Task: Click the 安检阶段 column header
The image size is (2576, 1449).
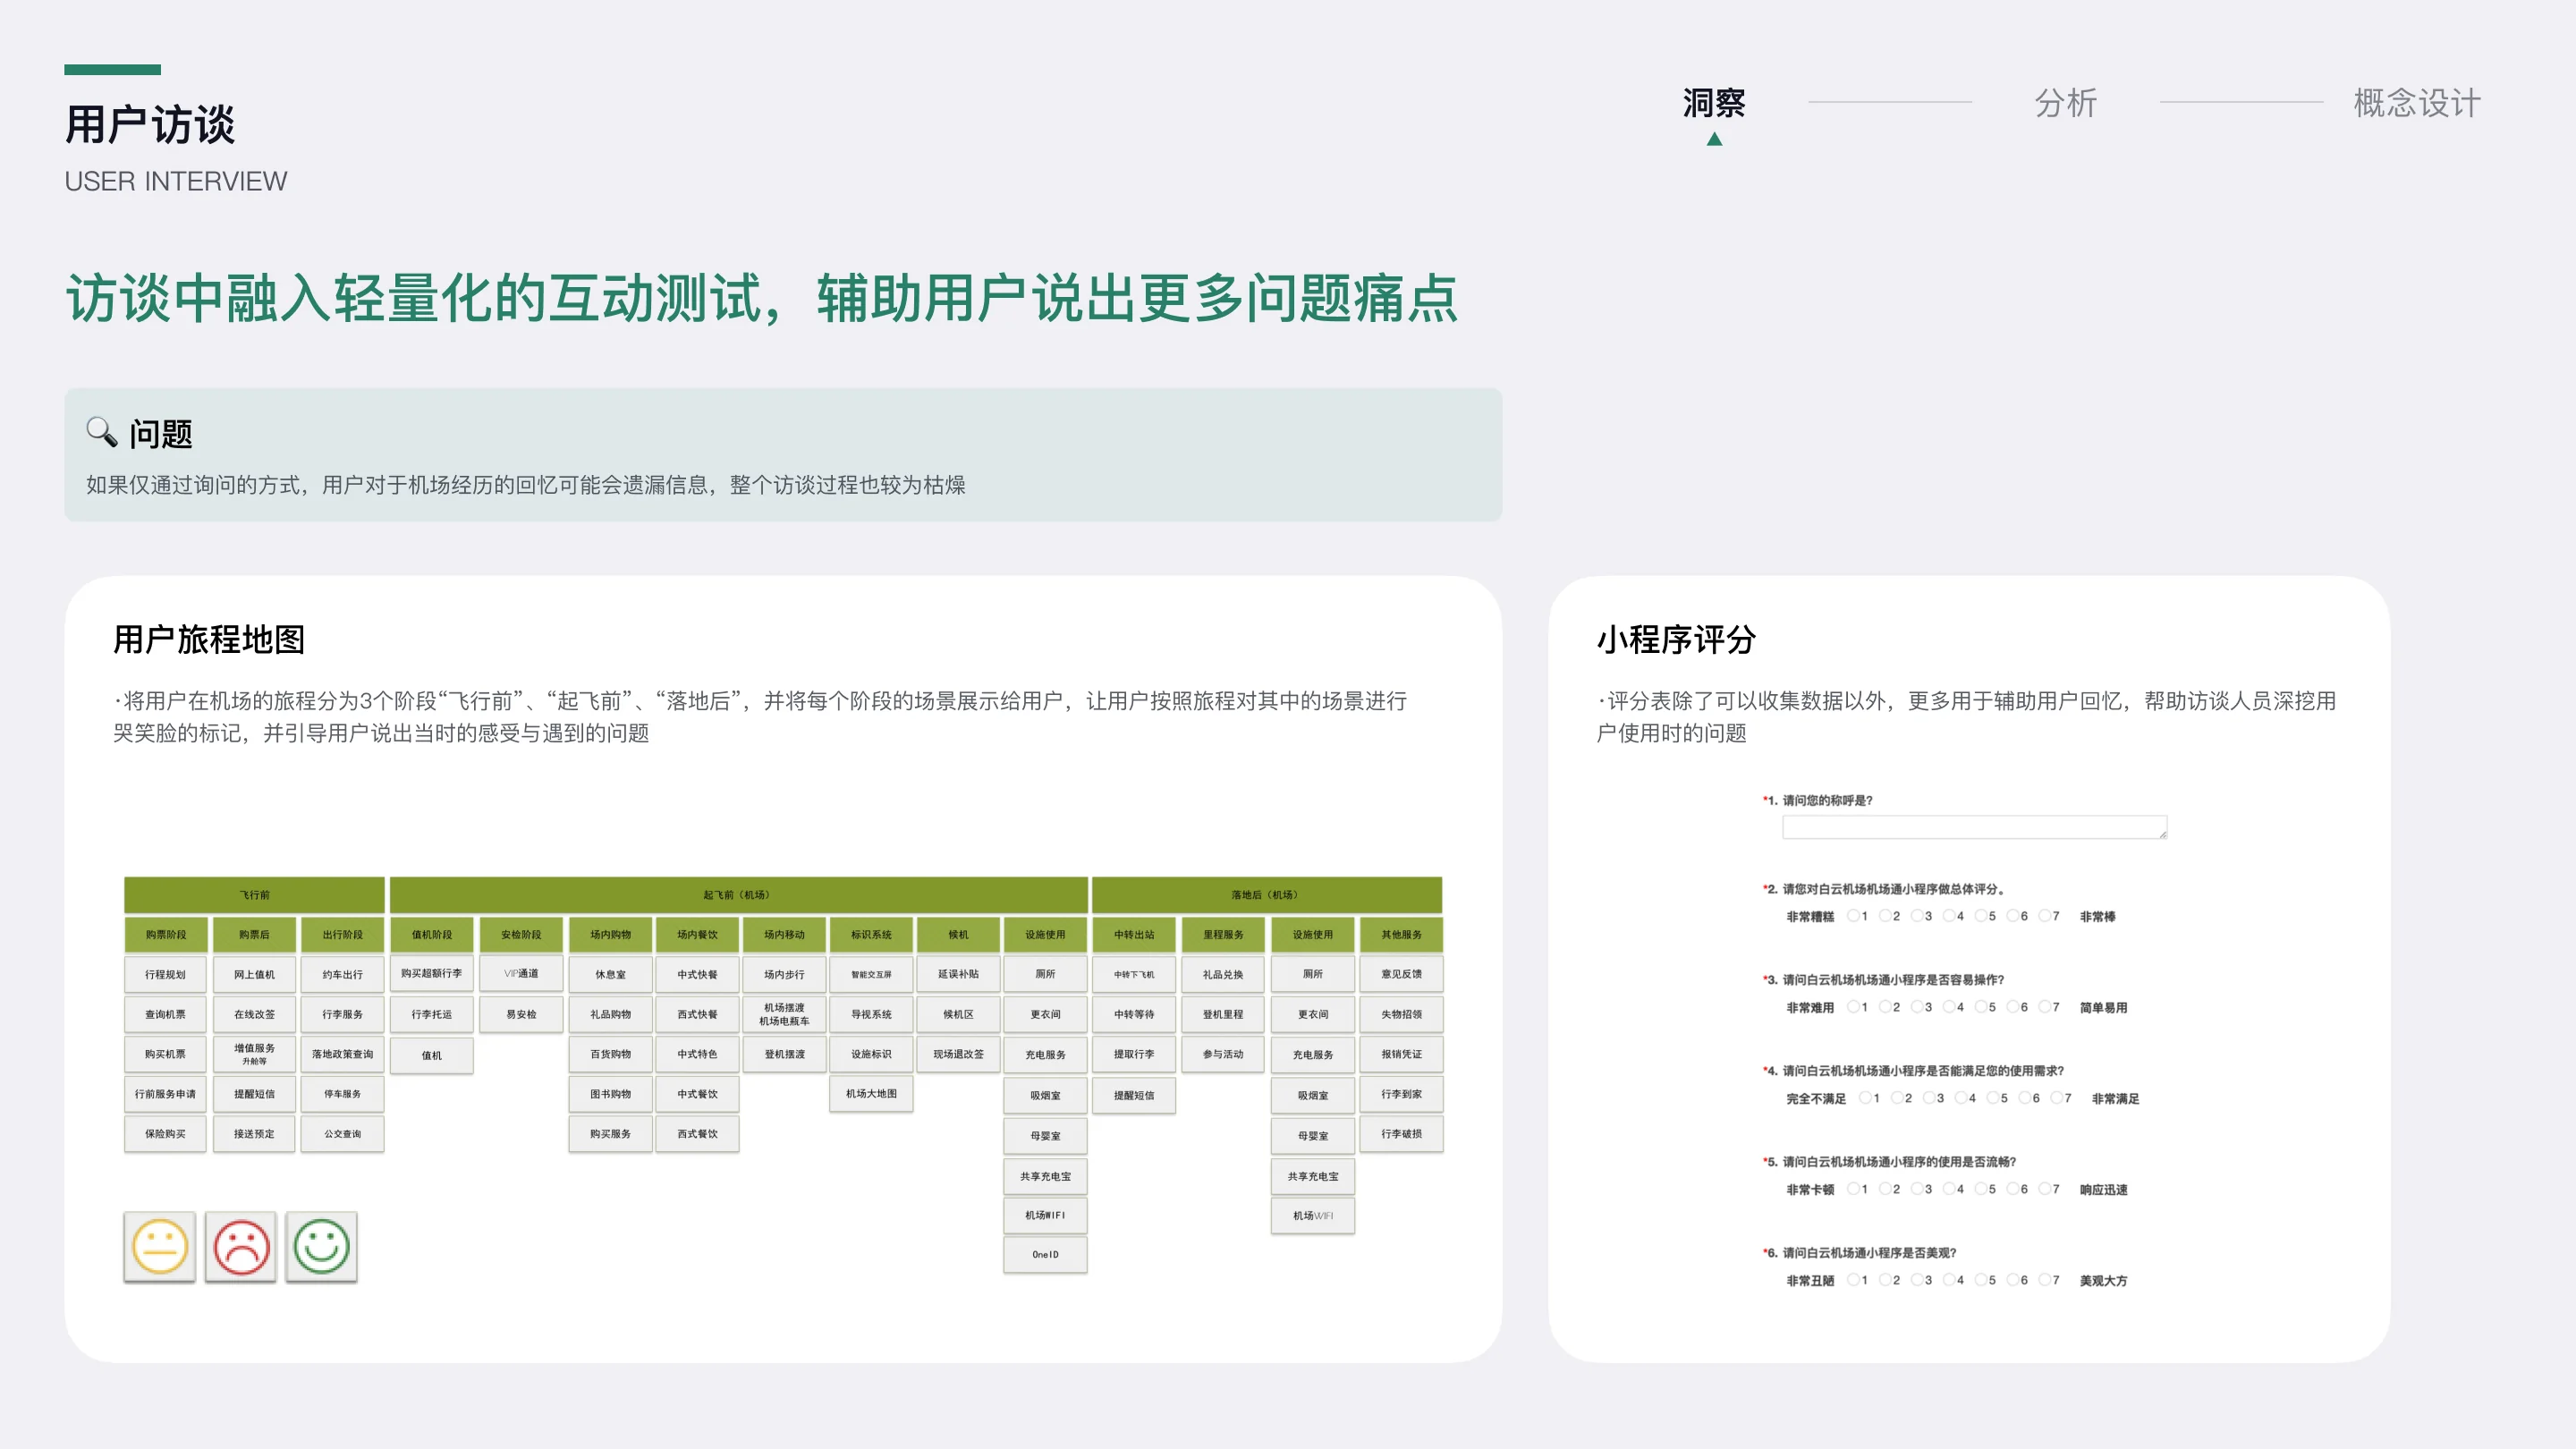Action: pyautogui.click(x=521, y=934)
